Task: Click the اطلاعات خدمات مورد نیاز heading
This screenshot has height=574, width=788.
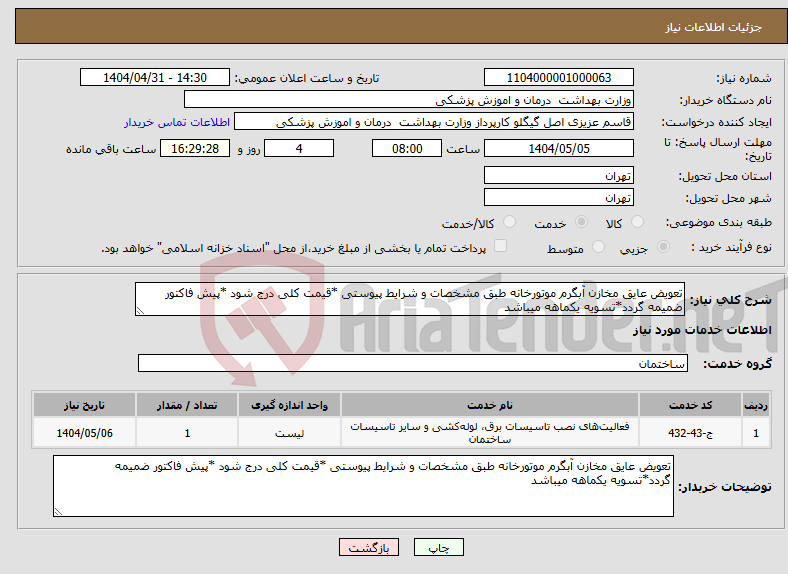Action: click(702, 330)
